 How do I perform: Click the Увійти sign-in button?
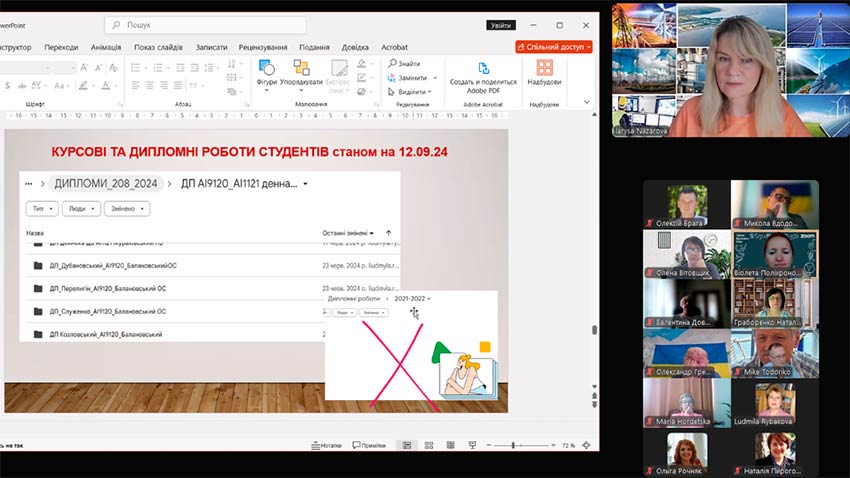501,25
